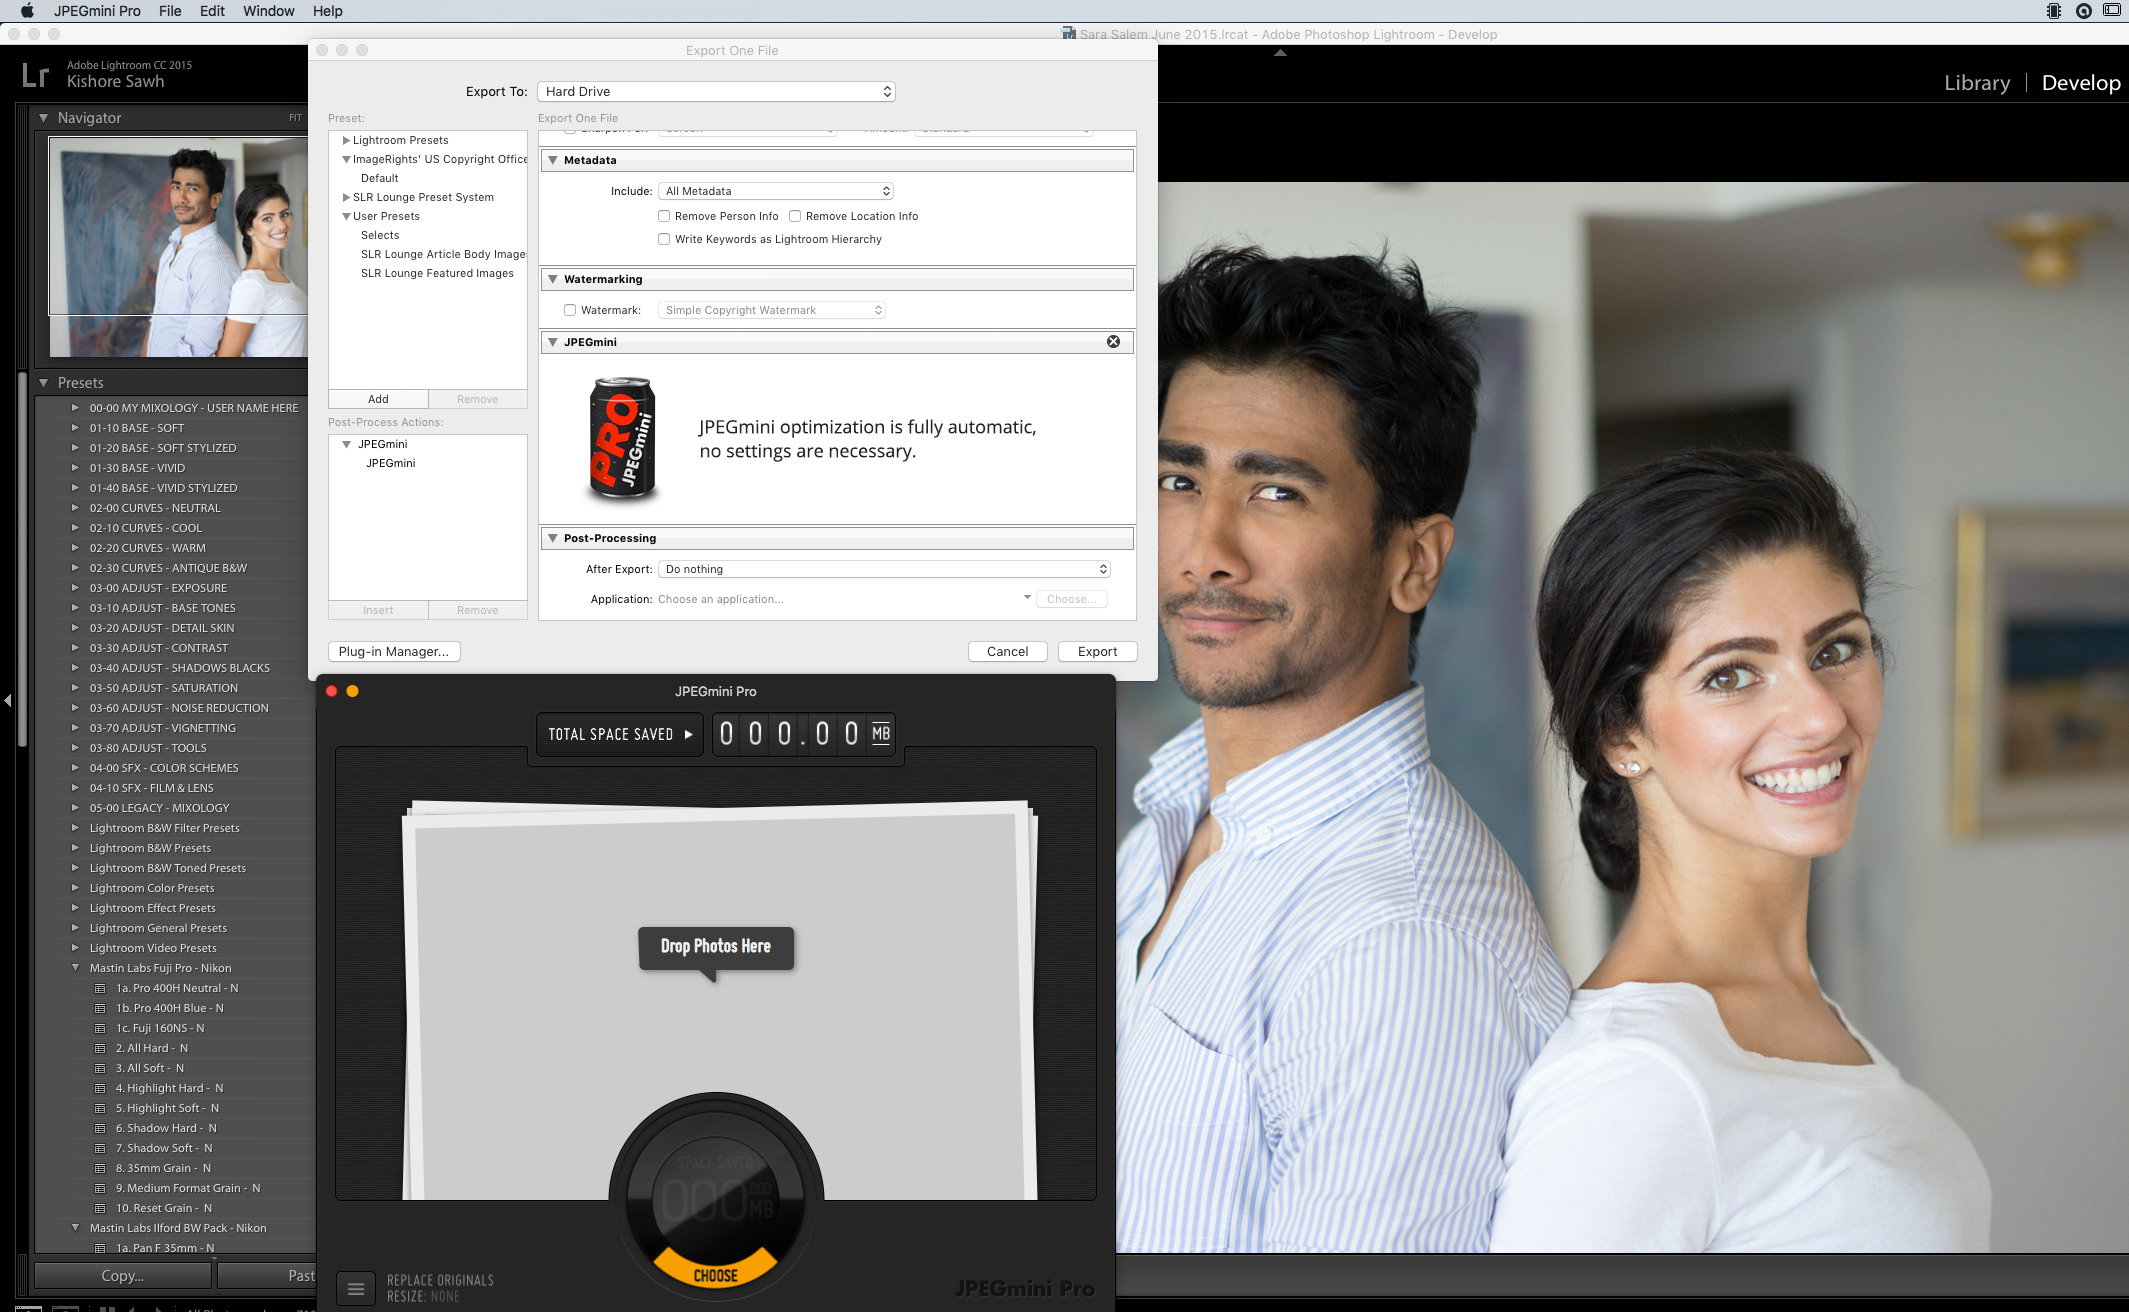Click the Export button

(1097, 651)
